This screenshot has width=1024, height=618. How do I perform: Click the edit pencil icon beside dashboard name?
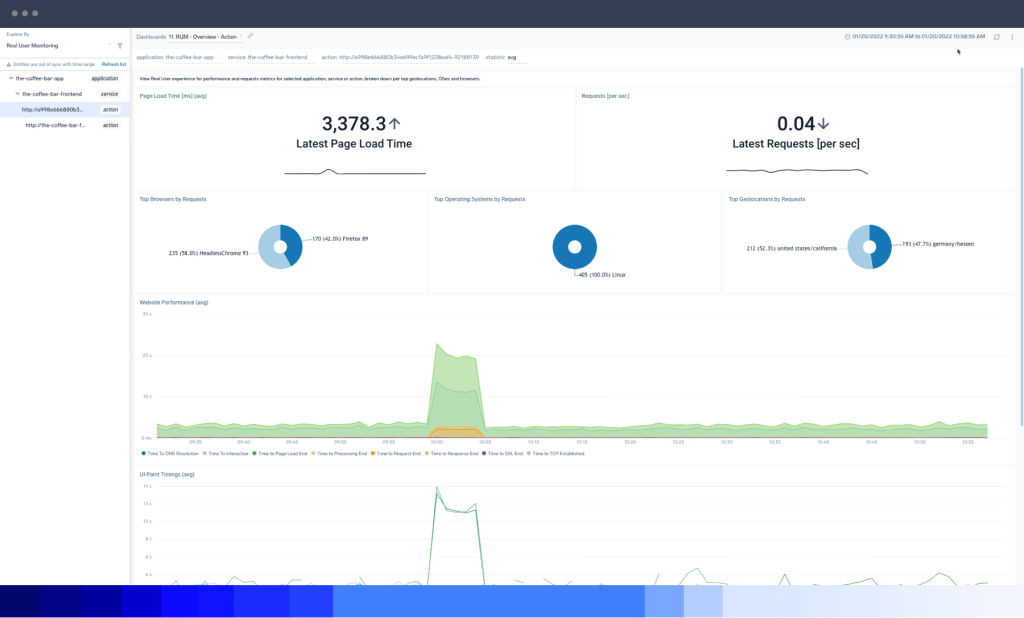tap(251, 36)
